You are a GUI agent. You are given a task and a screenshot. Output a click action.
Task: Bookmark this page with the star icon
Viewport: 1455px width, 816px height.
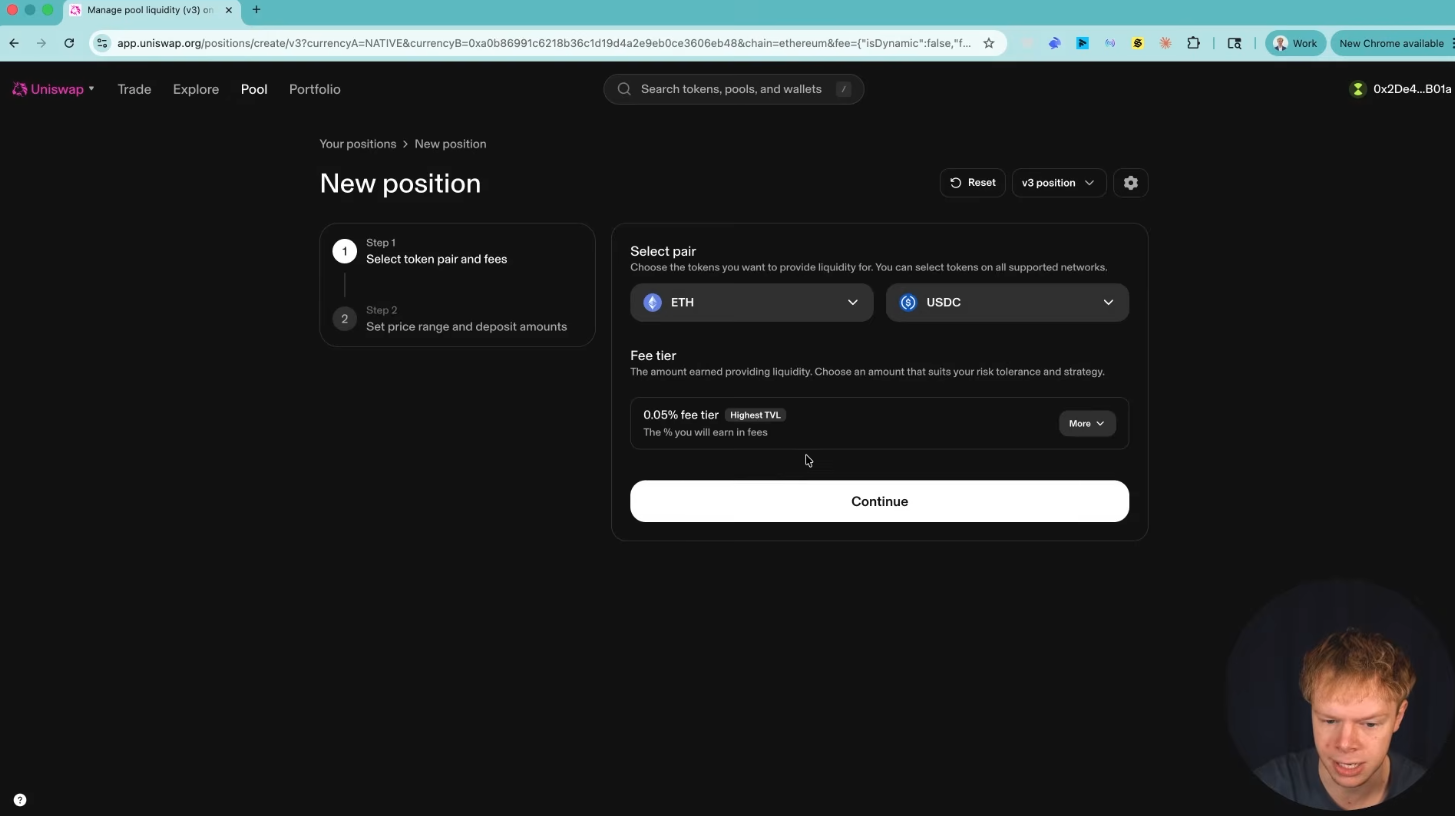[x=989, y=43]
